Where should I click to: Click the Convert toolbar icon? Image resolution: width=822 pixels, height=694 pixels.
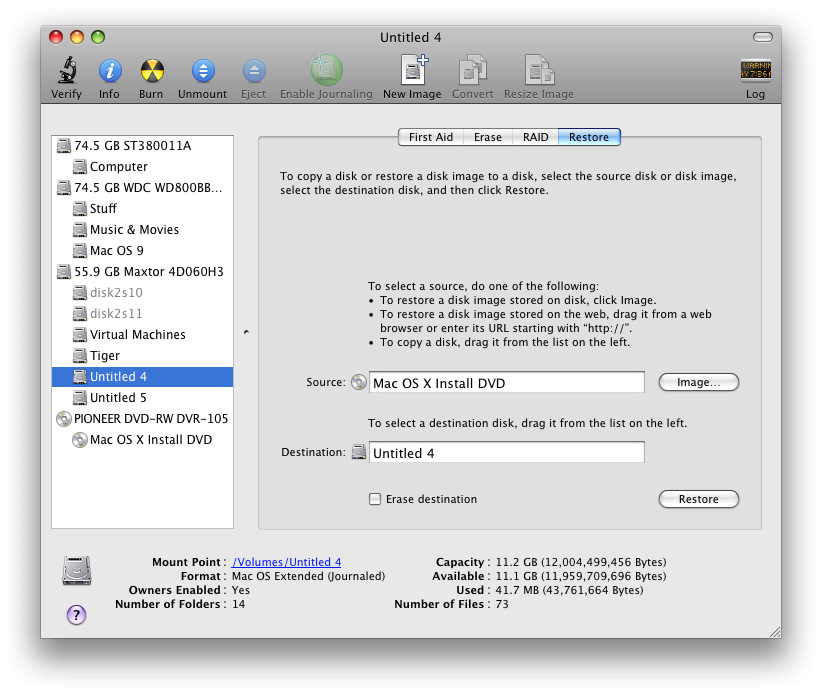point(473,70)
